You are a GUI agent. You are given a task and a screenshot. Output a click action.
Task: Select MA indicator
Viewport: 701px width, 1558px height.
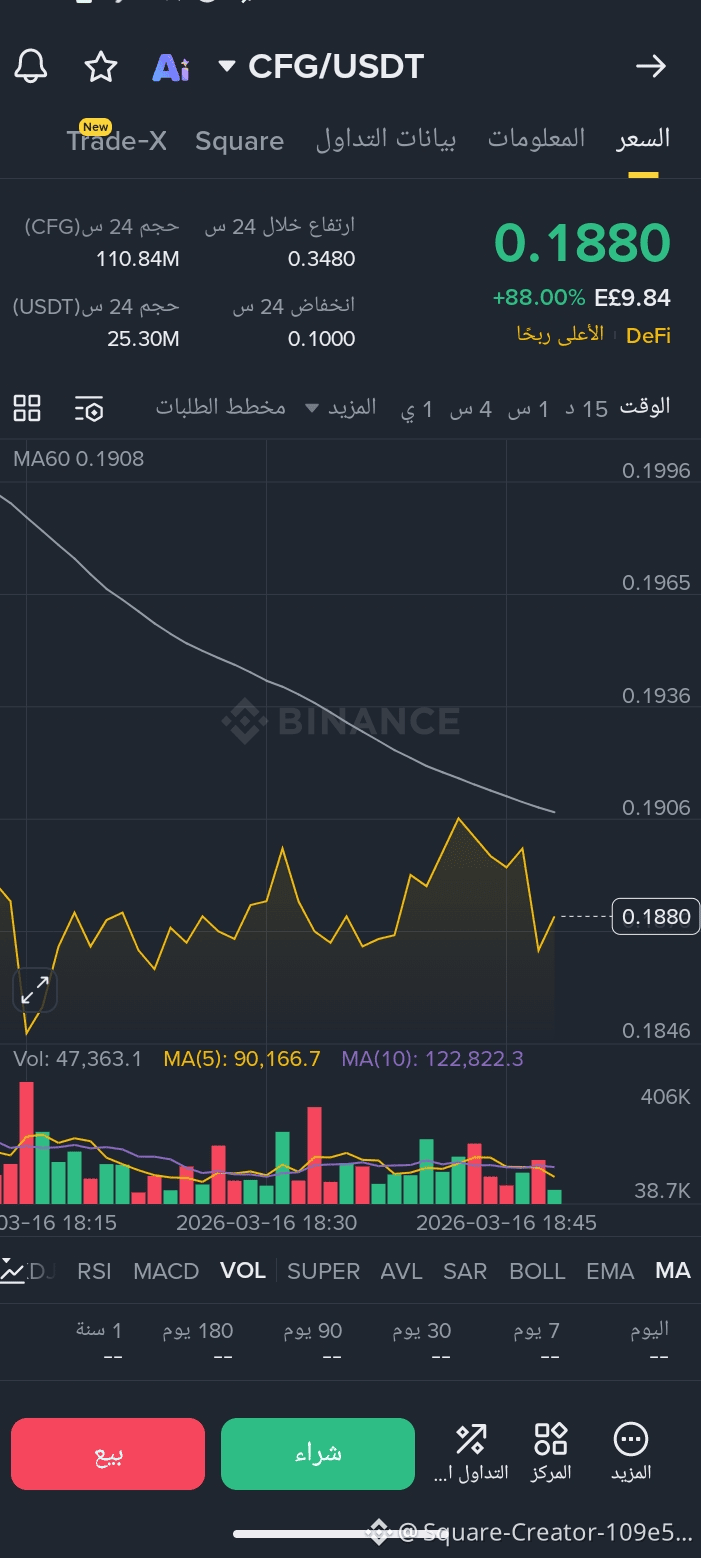tap(673, 1270)
